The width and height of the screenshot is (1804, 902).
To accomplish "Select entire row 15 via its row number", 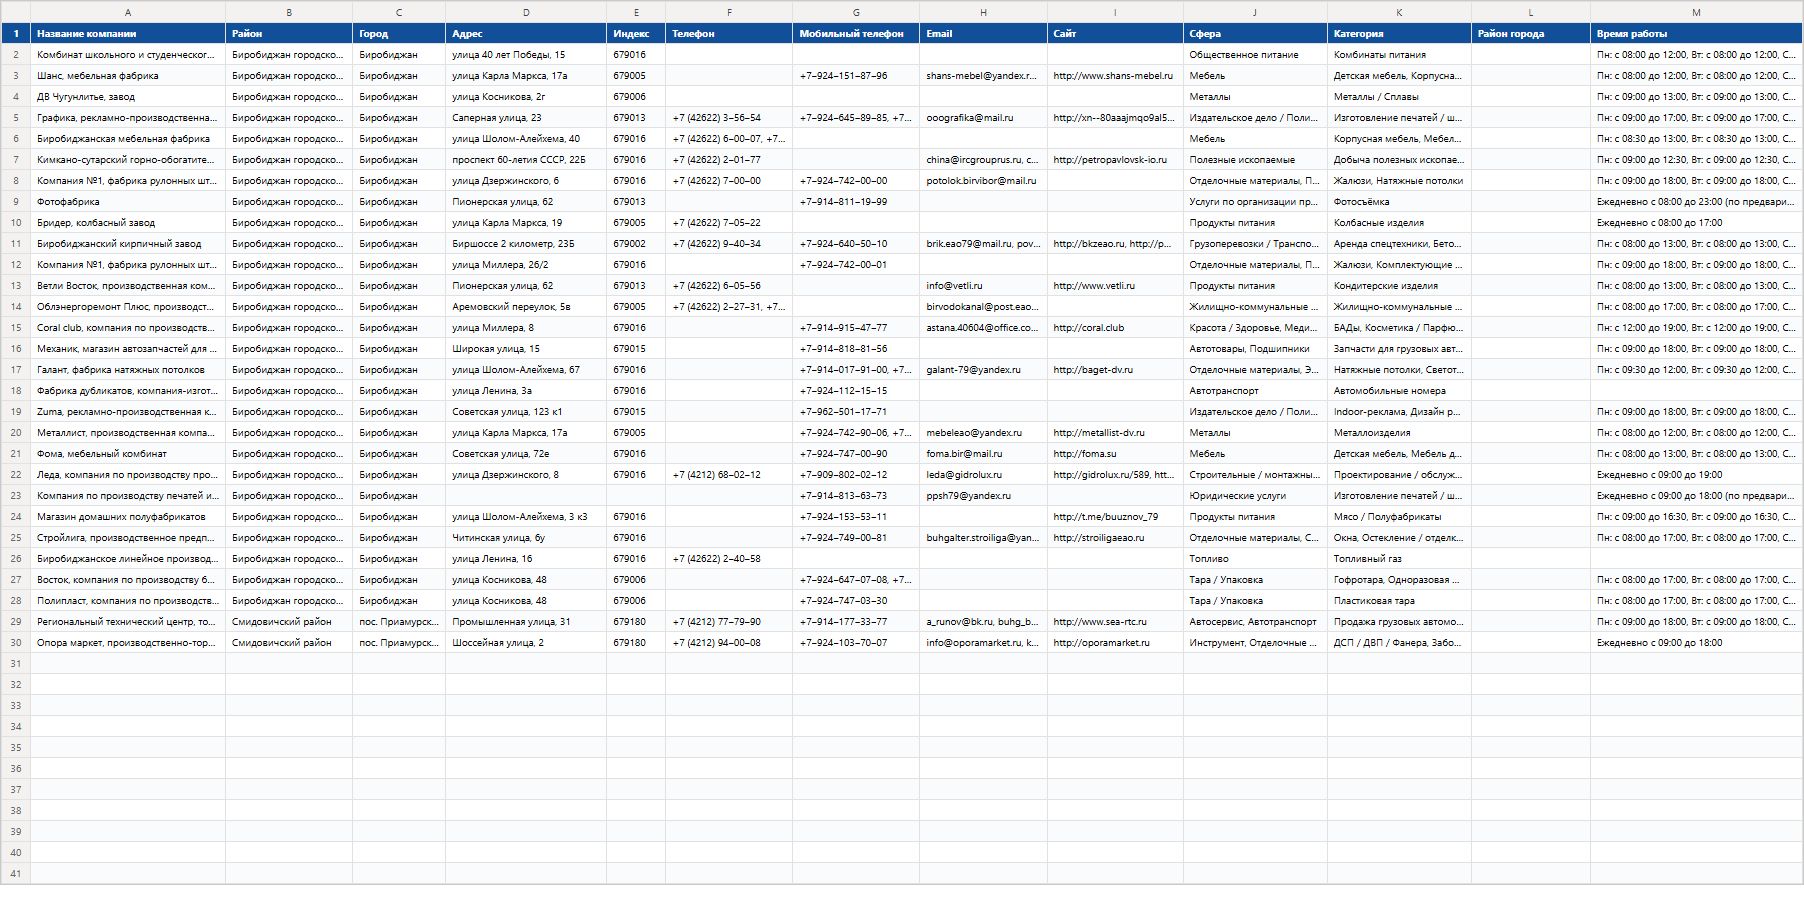I will tap(15, 327).
